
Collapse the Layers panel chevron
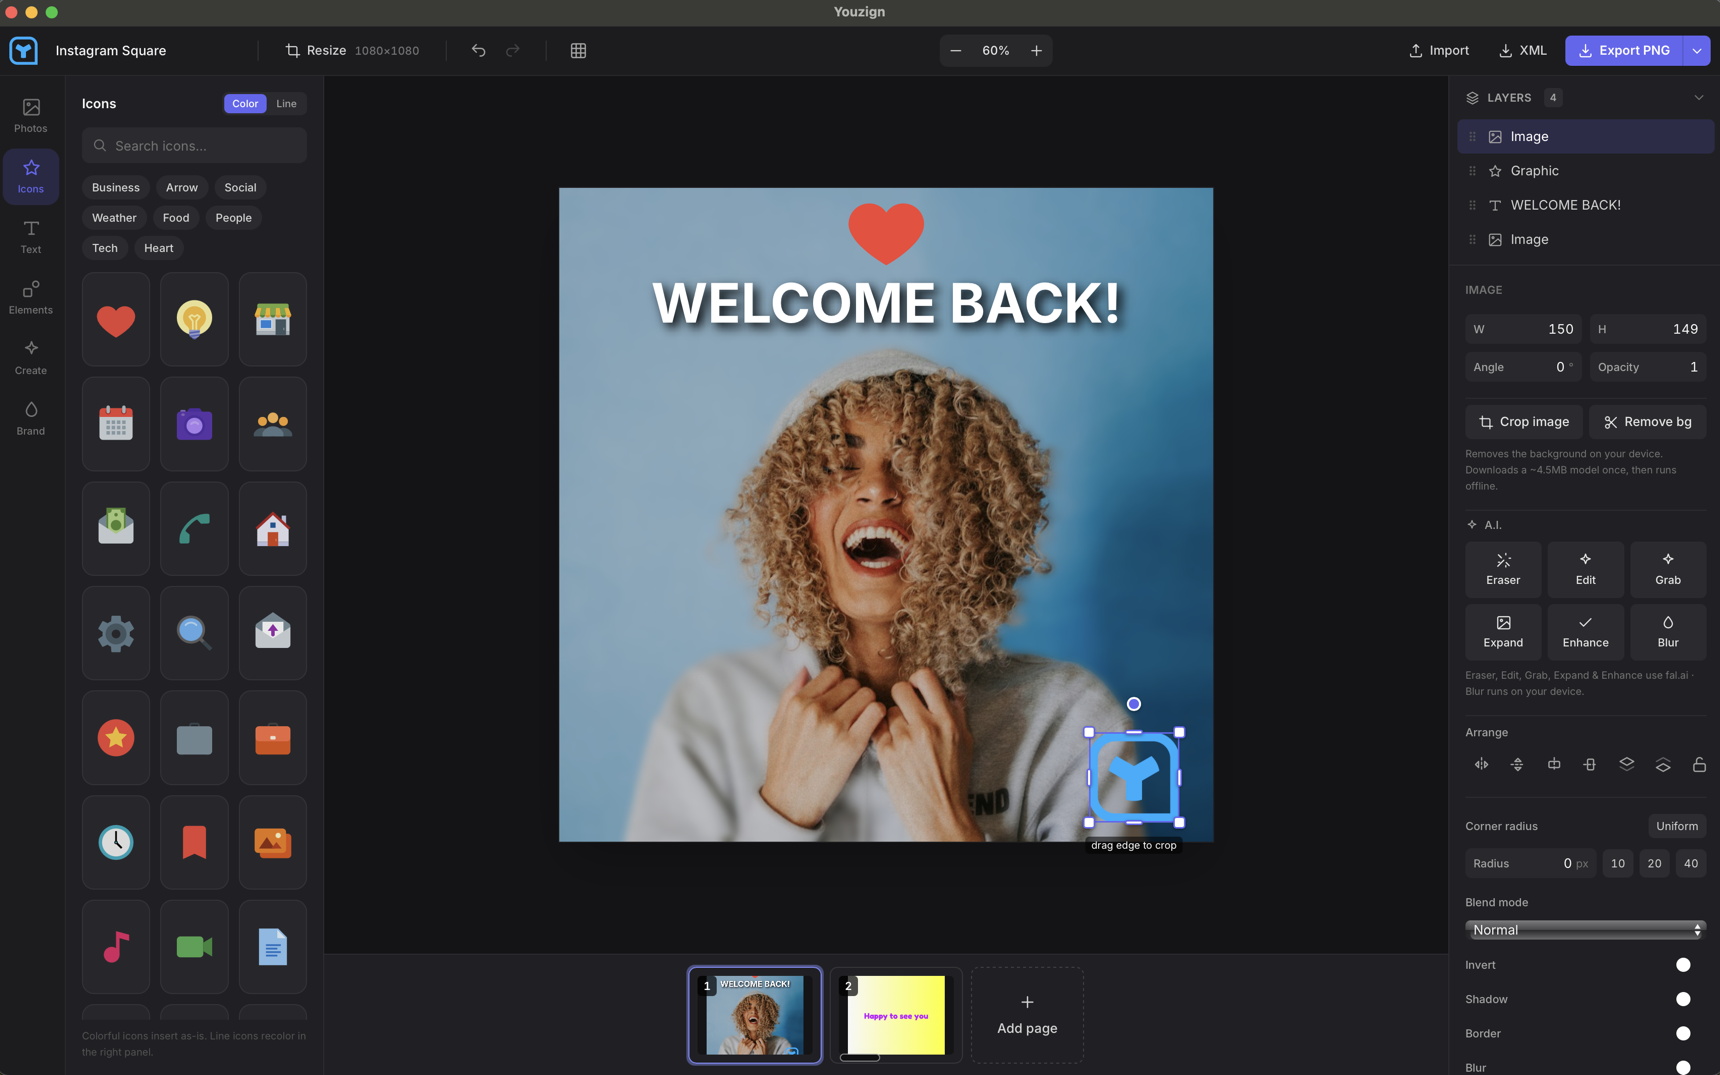pos(1698,98)
